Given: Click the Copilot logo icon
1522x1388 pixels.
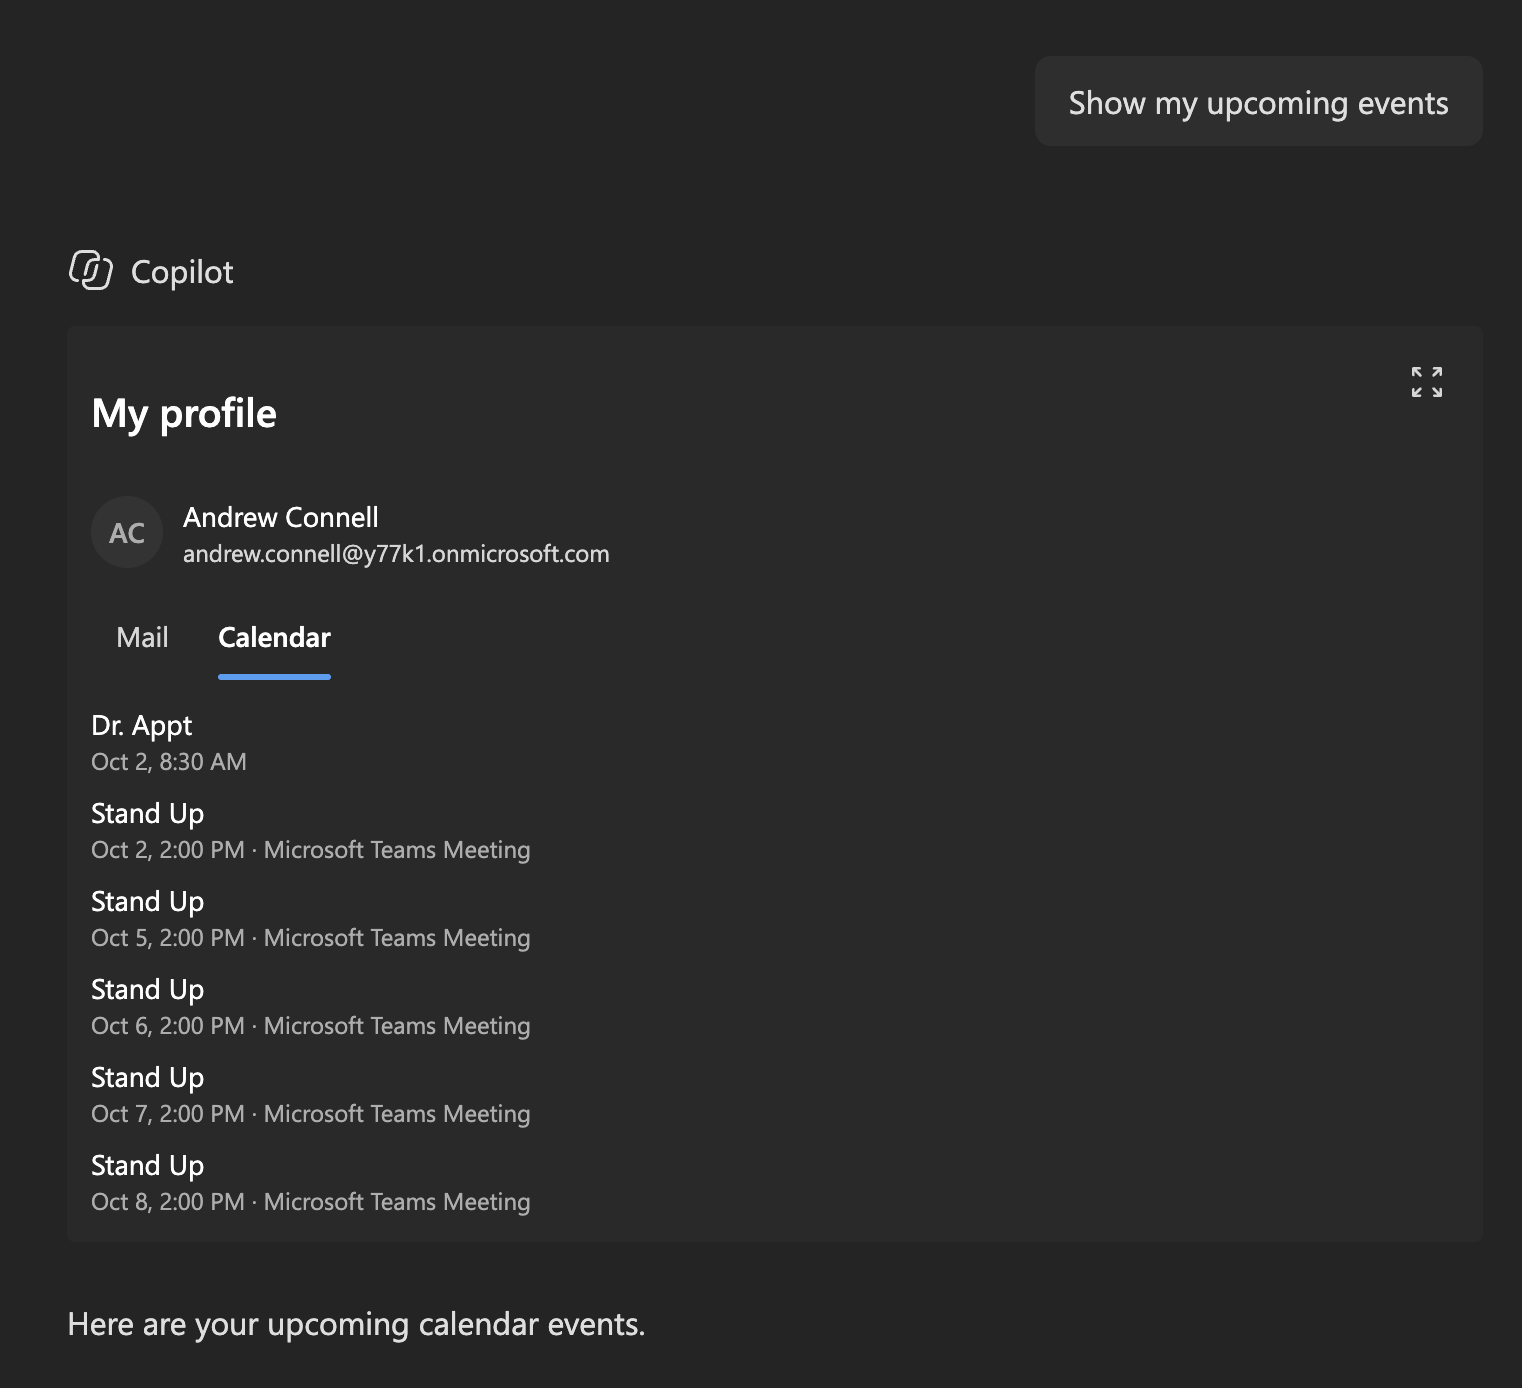Looking at the screenshot, I should tap(91, 271).
